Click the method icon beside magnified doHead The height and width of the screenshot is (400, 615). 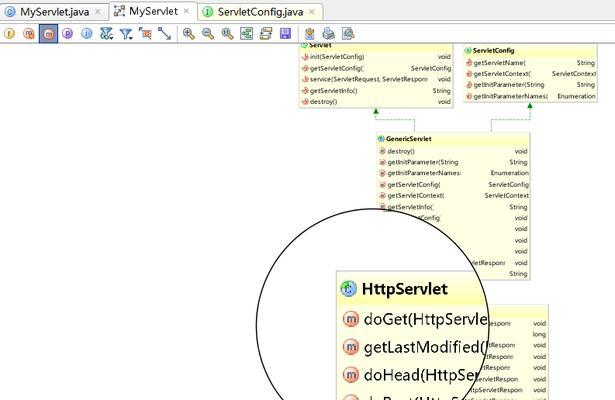351,375
